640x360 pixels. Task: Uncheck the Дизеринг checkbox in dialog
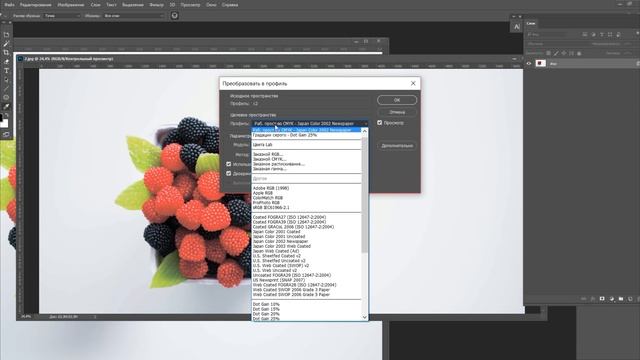(x=229, y=173)
